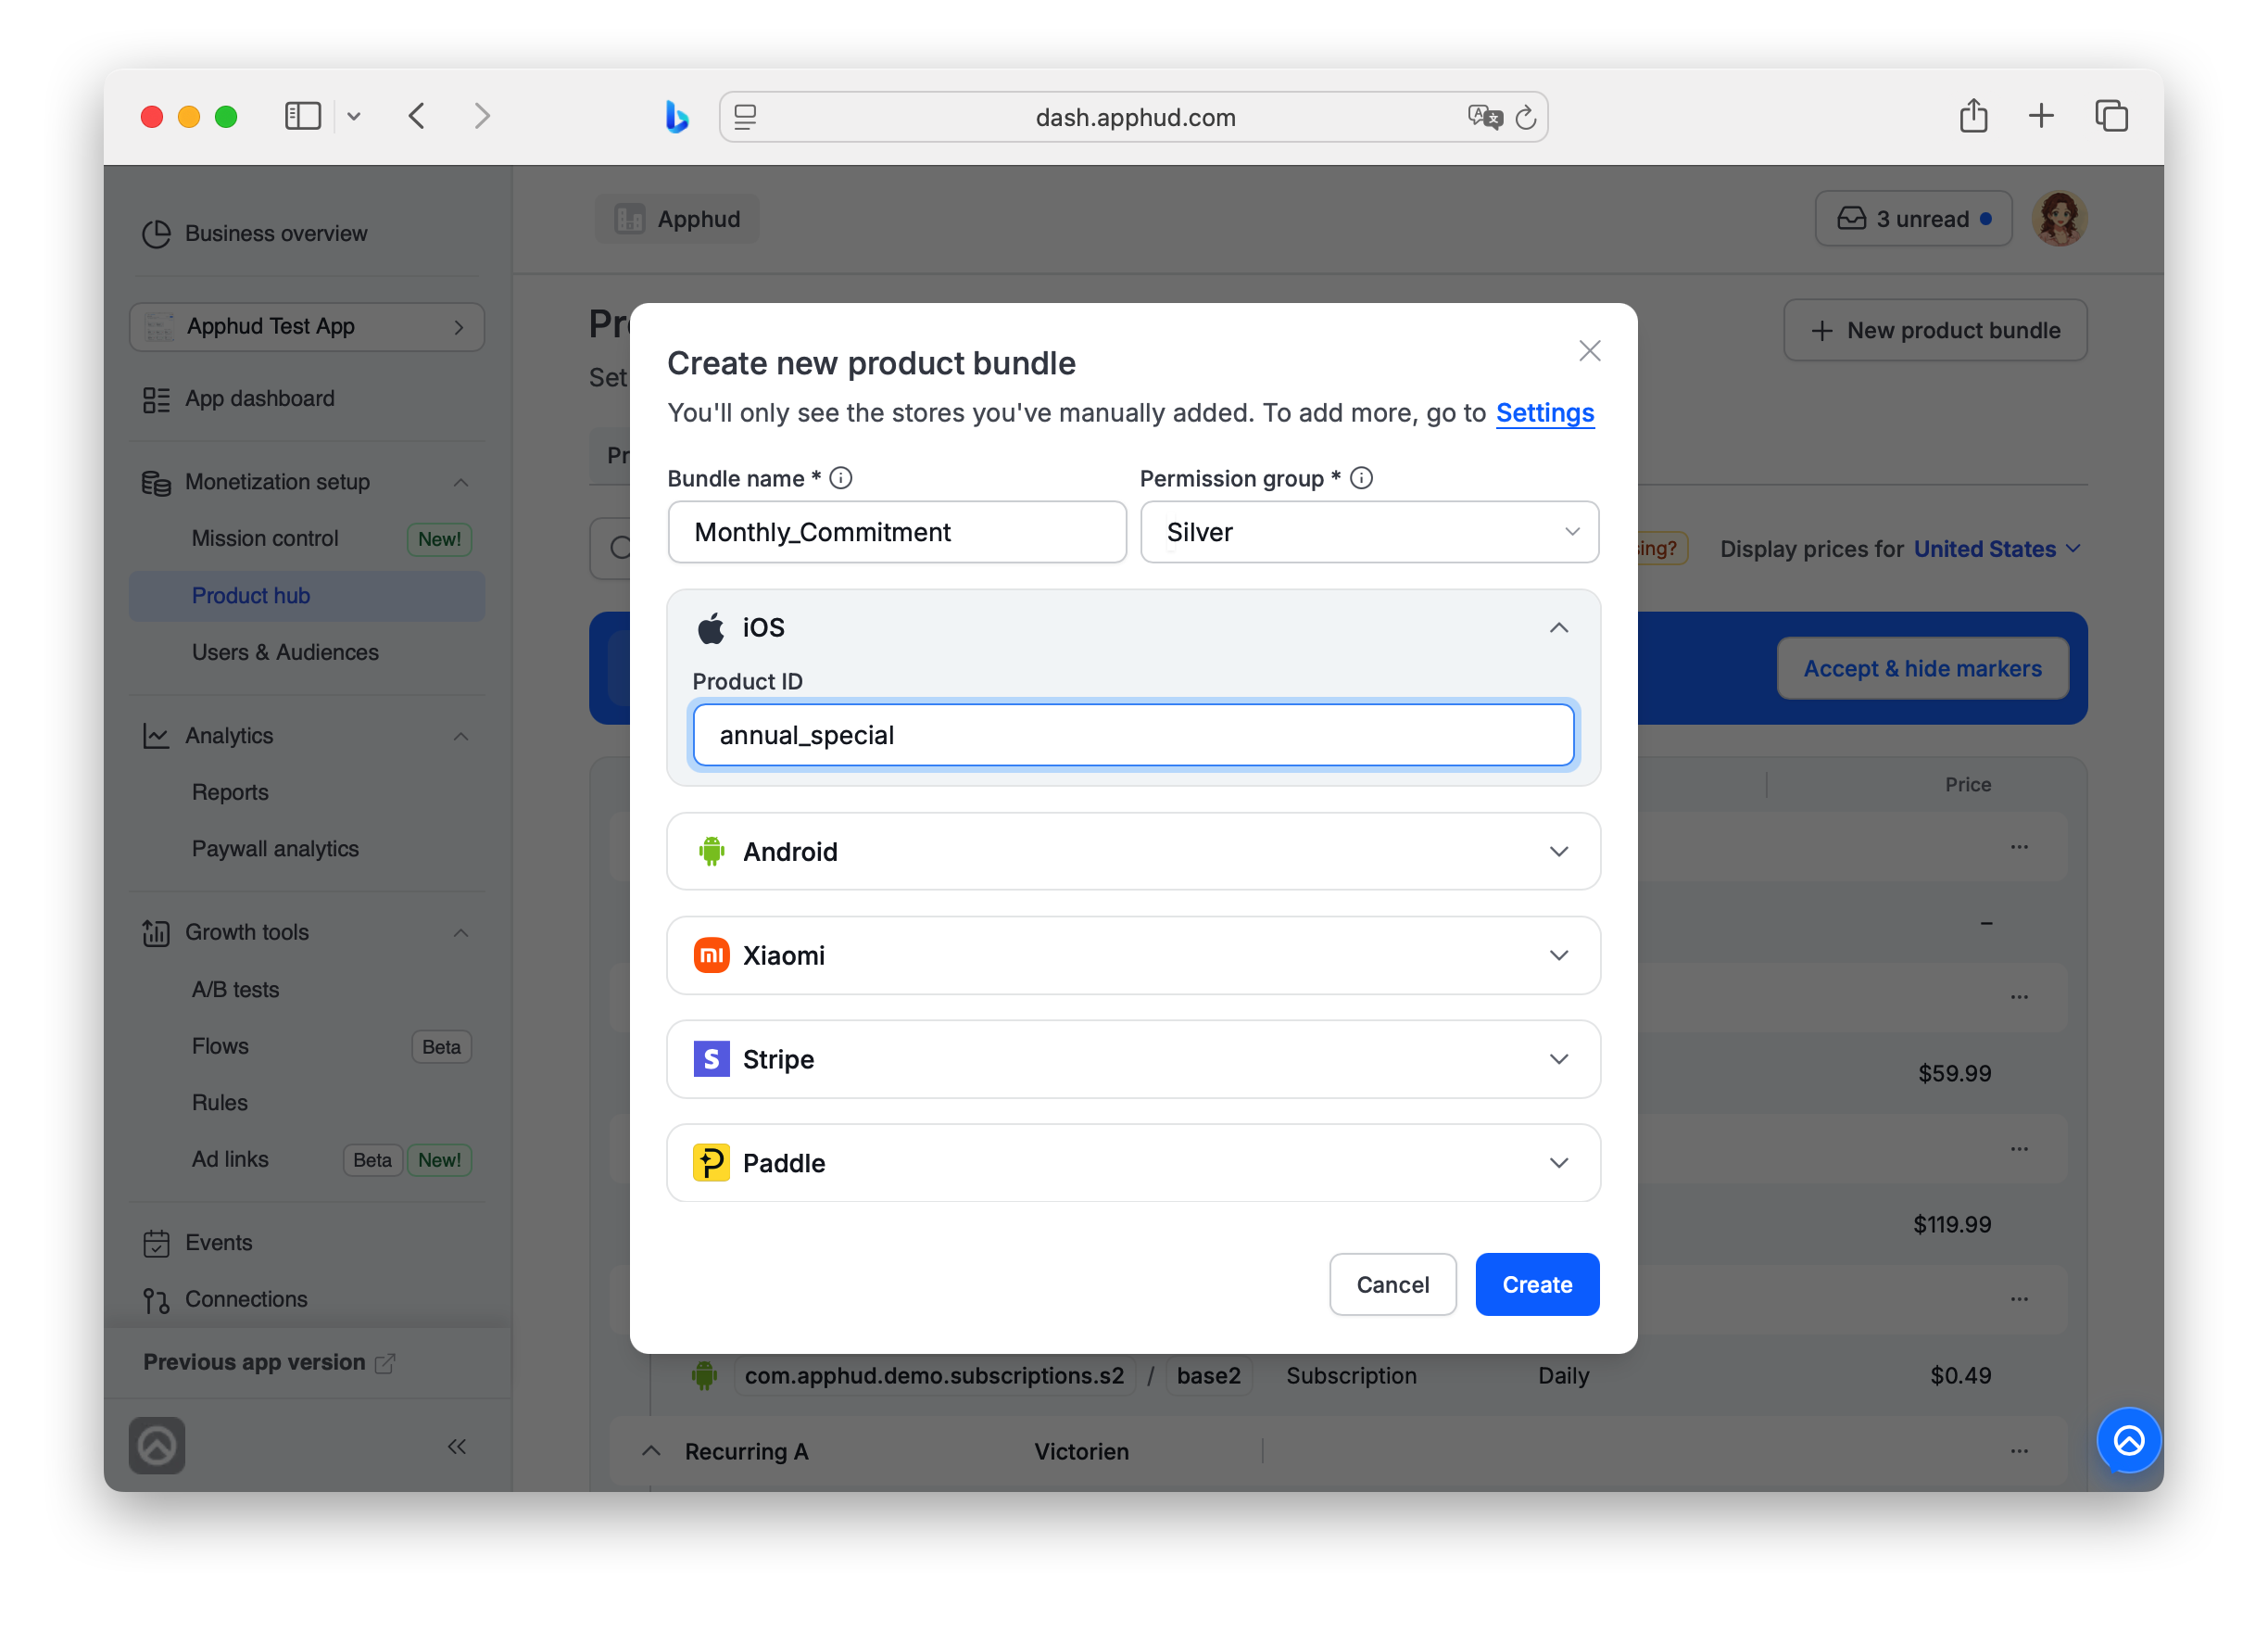2268x1631 pixels.
Task: Toggle the Safari sidebar icon
Action: [x=303, y=116]
